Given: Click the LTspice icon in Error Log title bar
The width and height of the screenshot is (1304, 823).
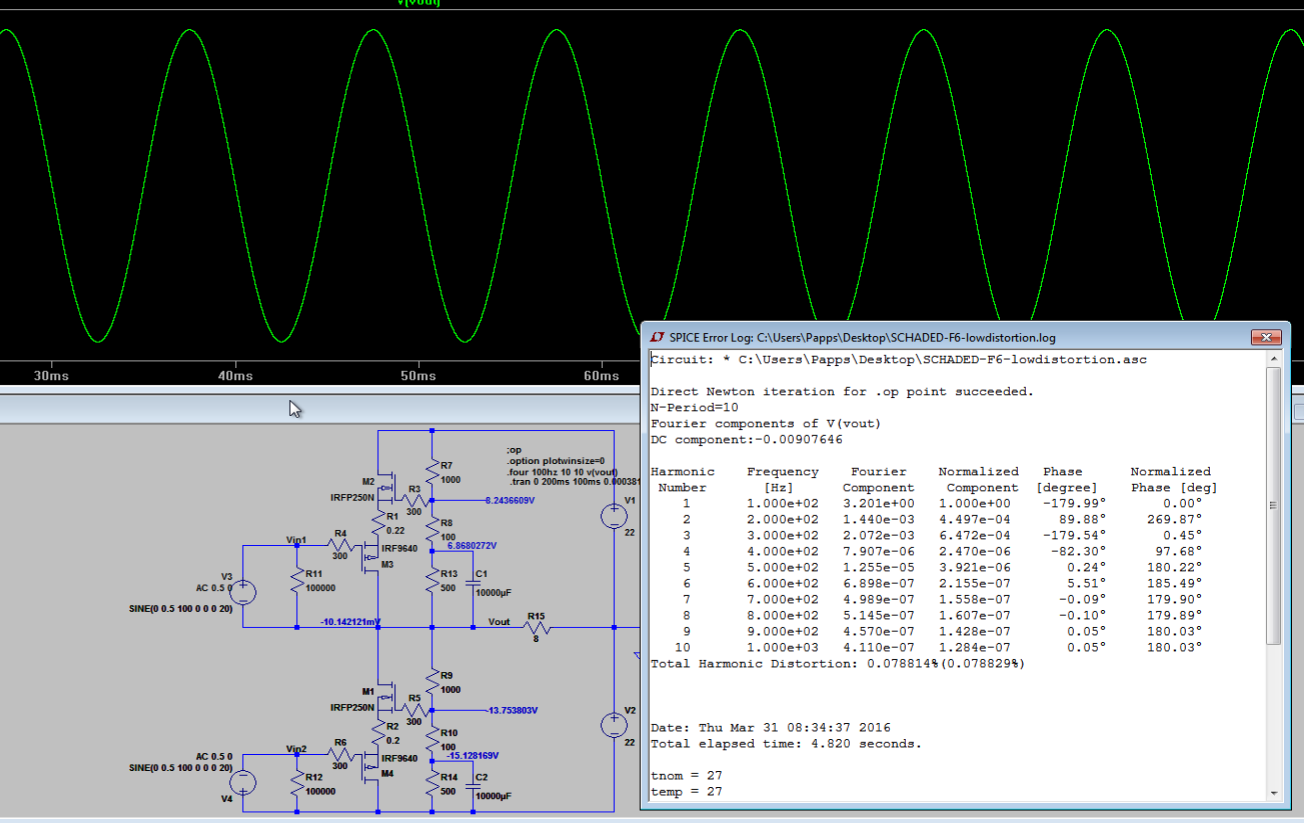Looking at the screenshot, I should (657, 337).
